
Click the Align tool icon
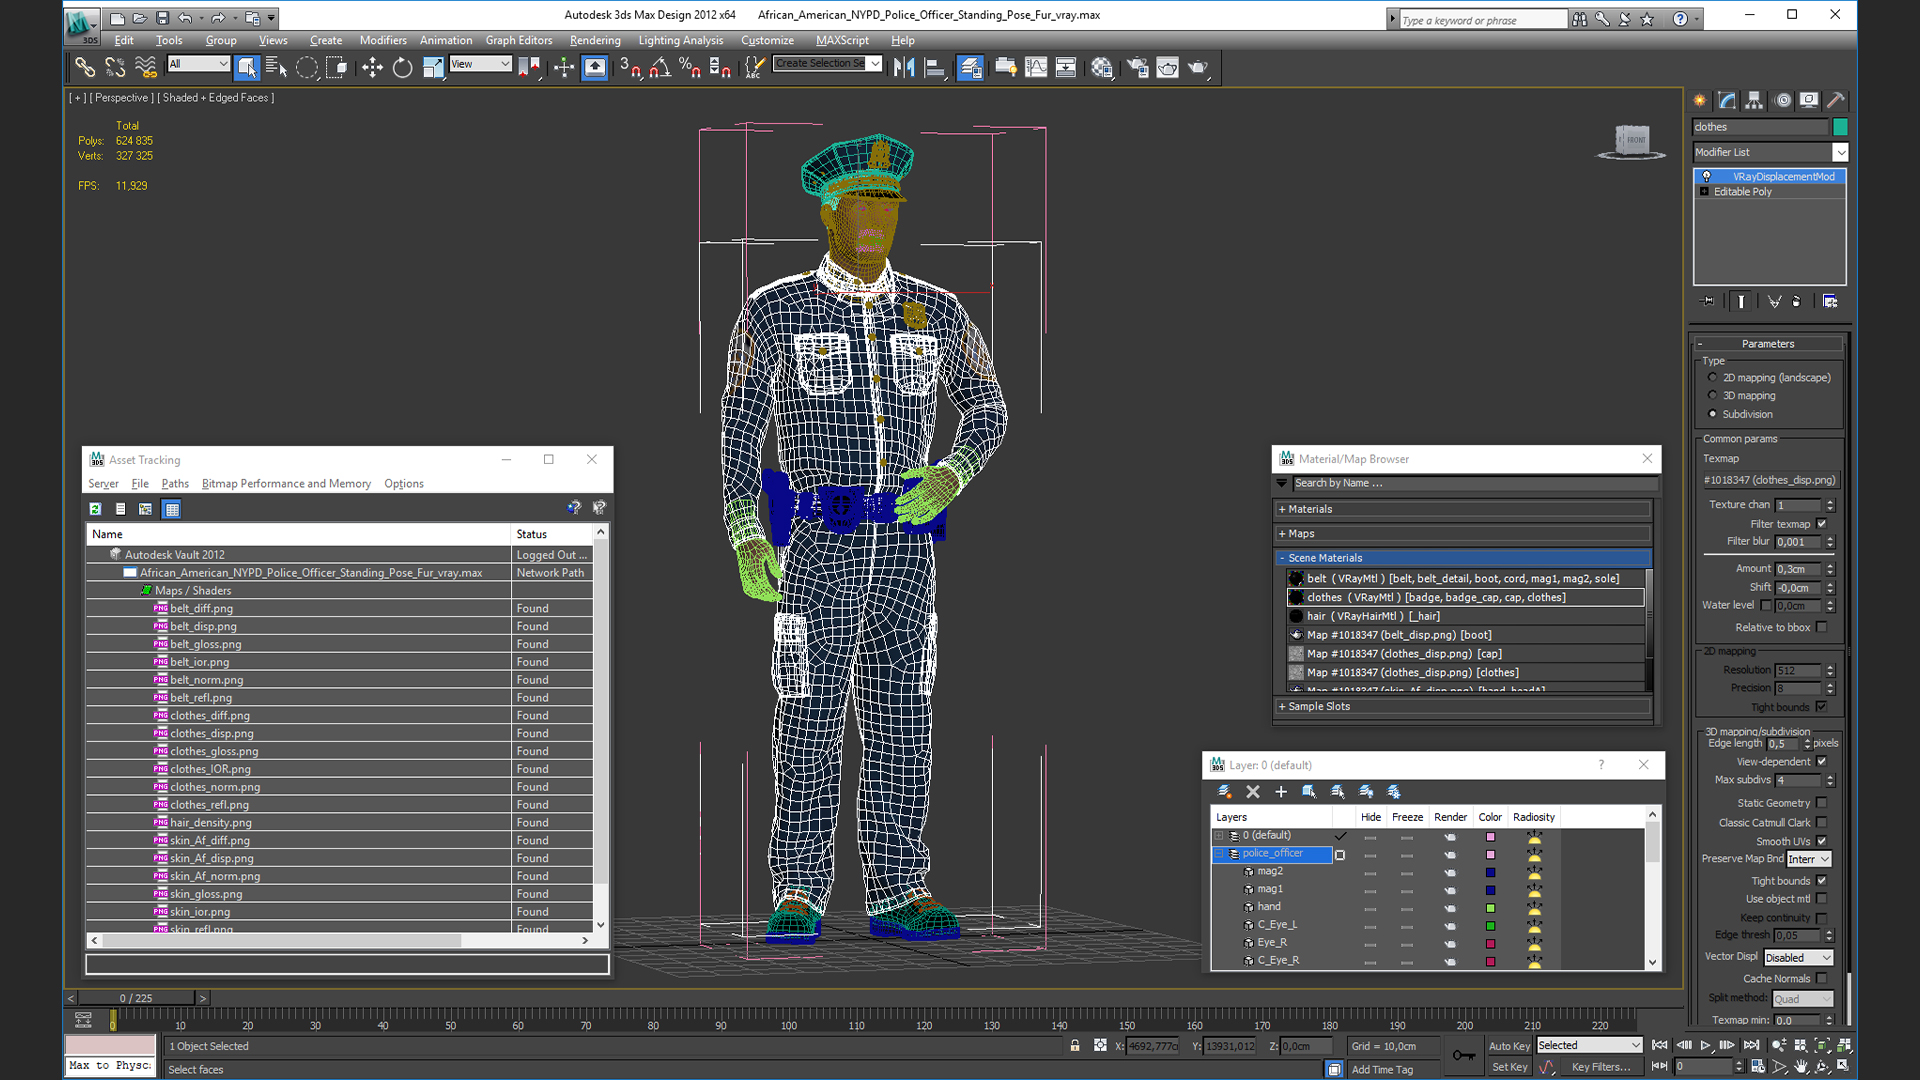point(935,67)
